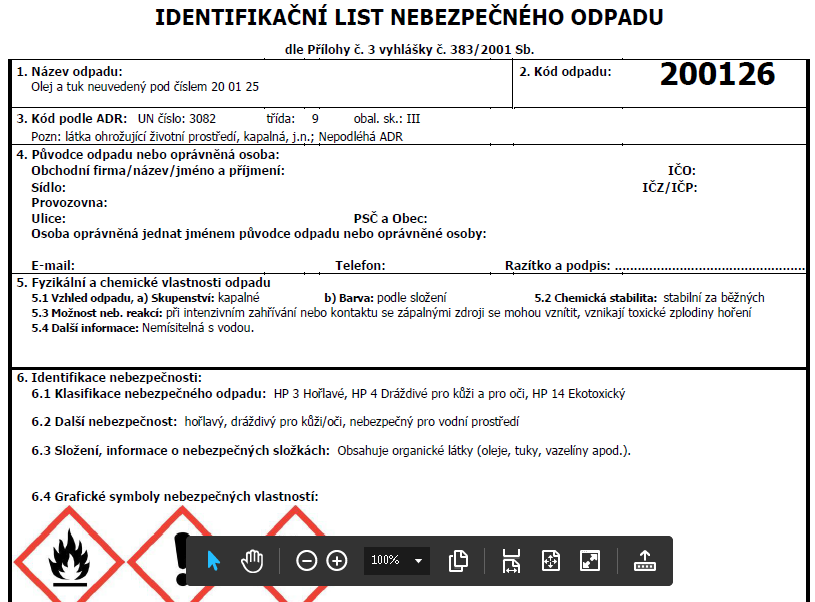Zoom out with the minus icon

pos(307,560)
